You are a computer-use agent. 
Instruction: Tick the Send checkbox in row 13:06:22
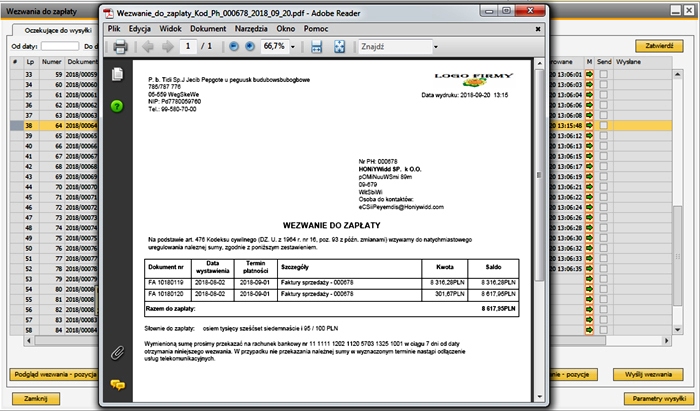click(x=603, y=197)
